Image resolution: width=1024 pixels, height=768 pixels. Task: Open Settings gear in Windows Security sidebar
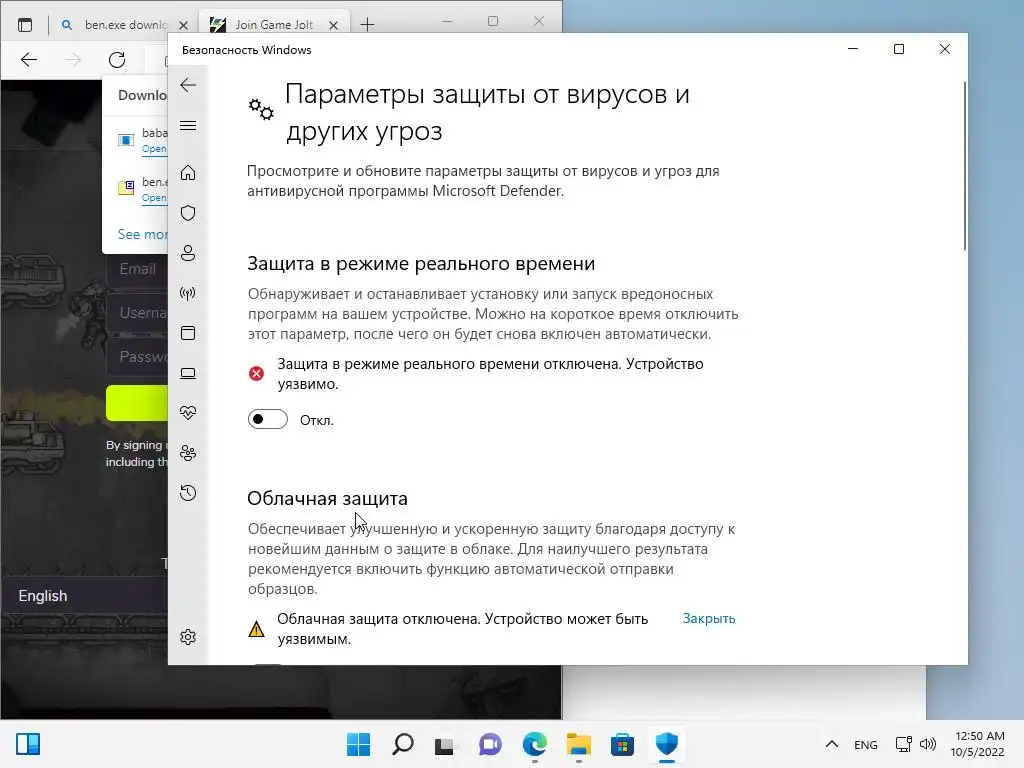point(188,637)
